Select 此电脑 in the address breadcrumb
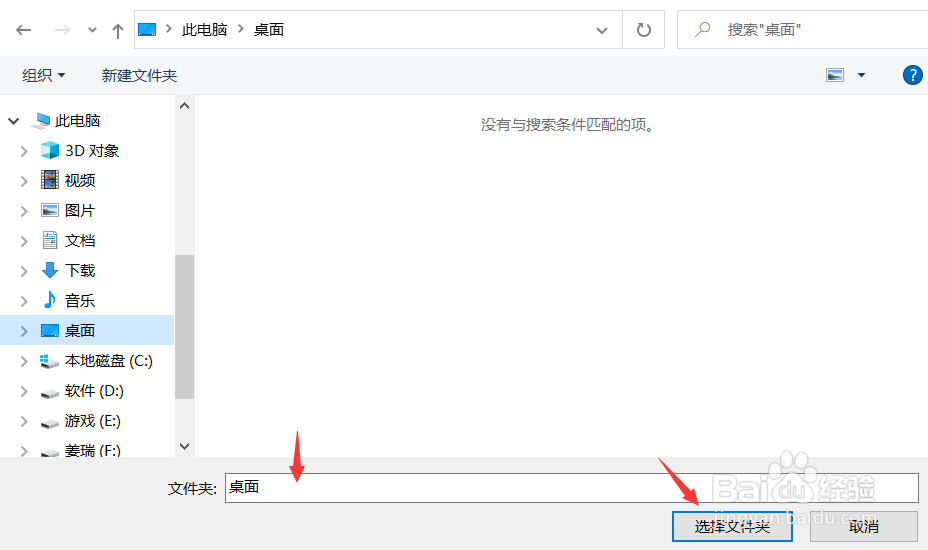 [x=204, y=30]
